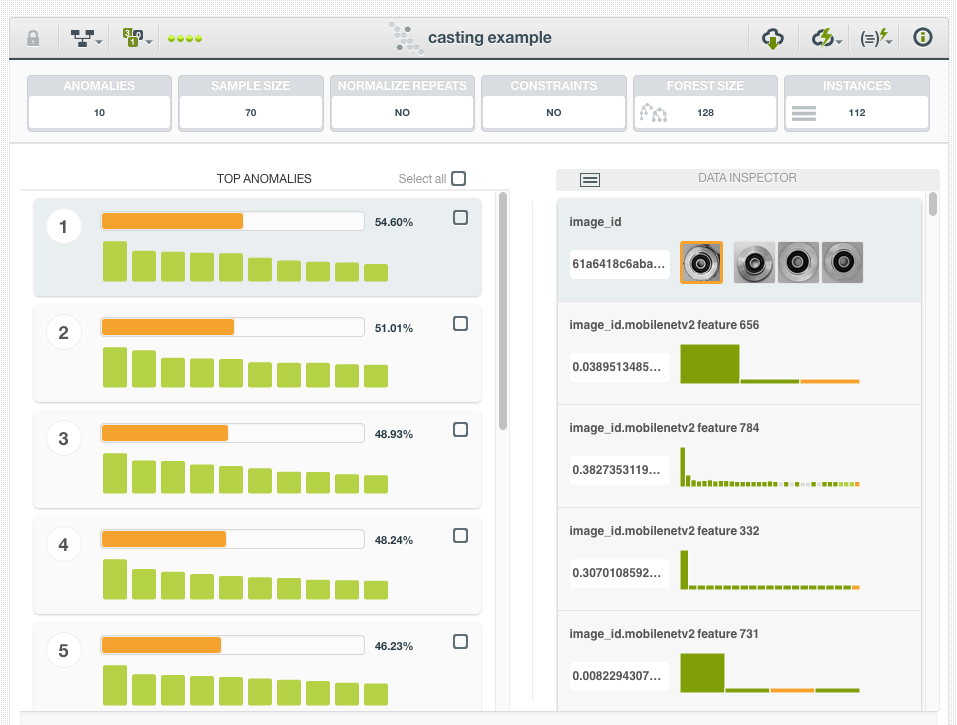957x725 pixels.
Task: Click the lock privacy icon
Action: [x=33, y=38]
